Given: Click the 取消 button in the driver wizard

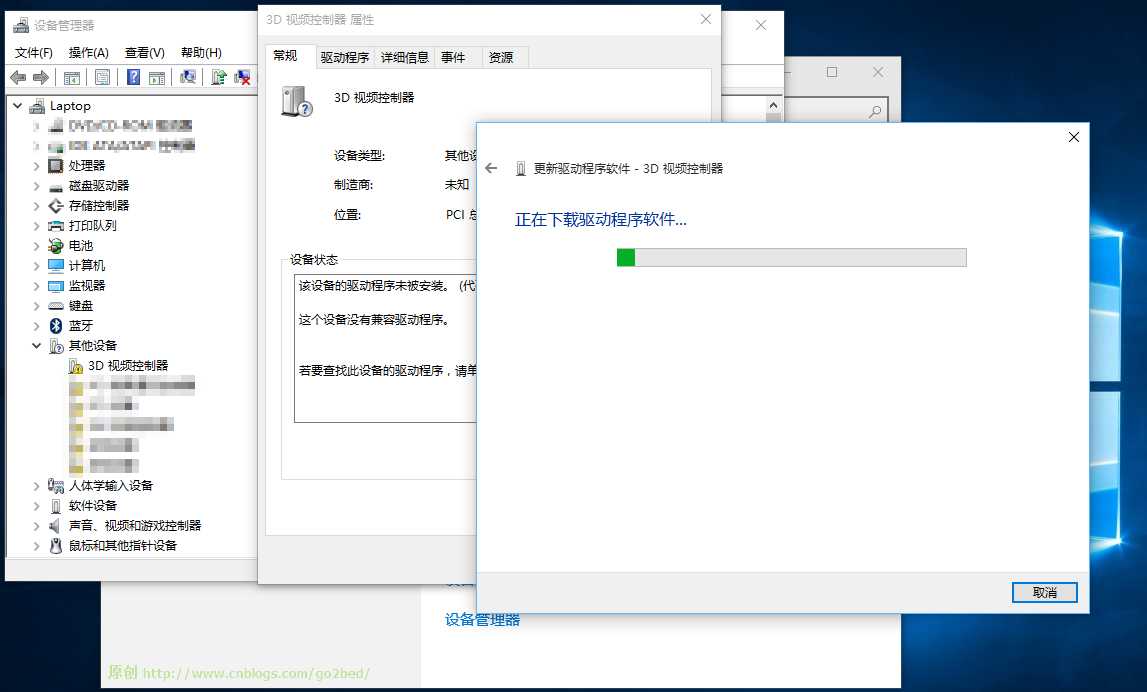Looking at the screenshot, I should [1045, 593].
